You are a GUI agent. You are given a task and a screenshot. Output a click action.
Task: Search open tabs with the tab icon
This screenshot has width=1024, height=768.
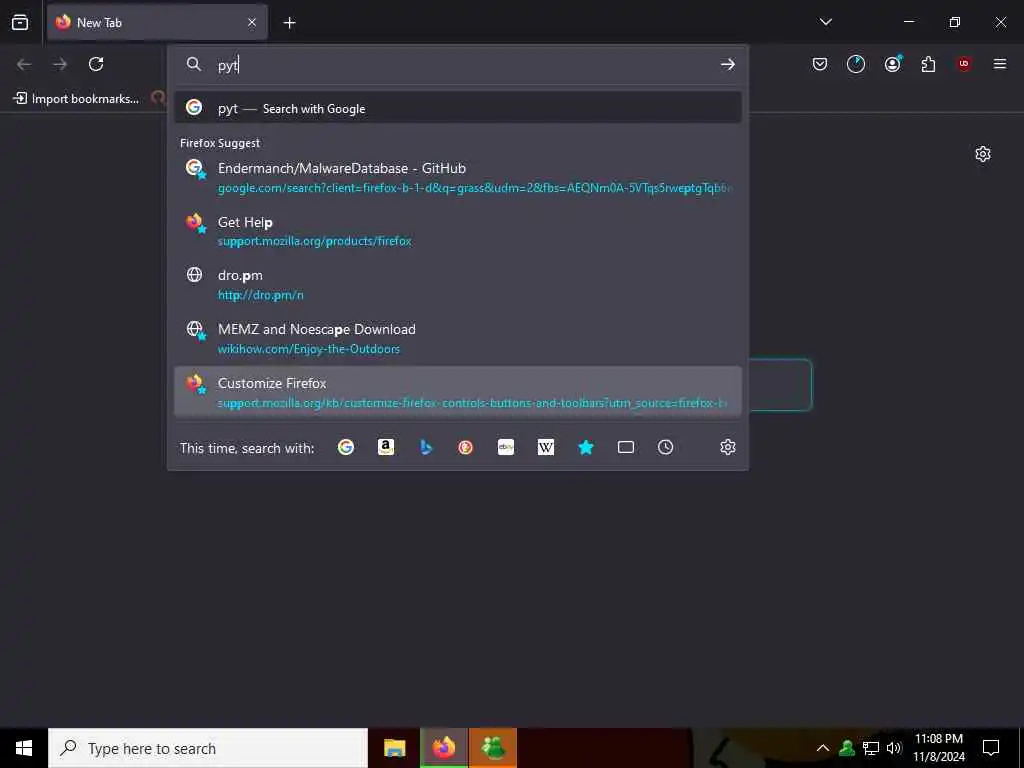coord(626,447)
